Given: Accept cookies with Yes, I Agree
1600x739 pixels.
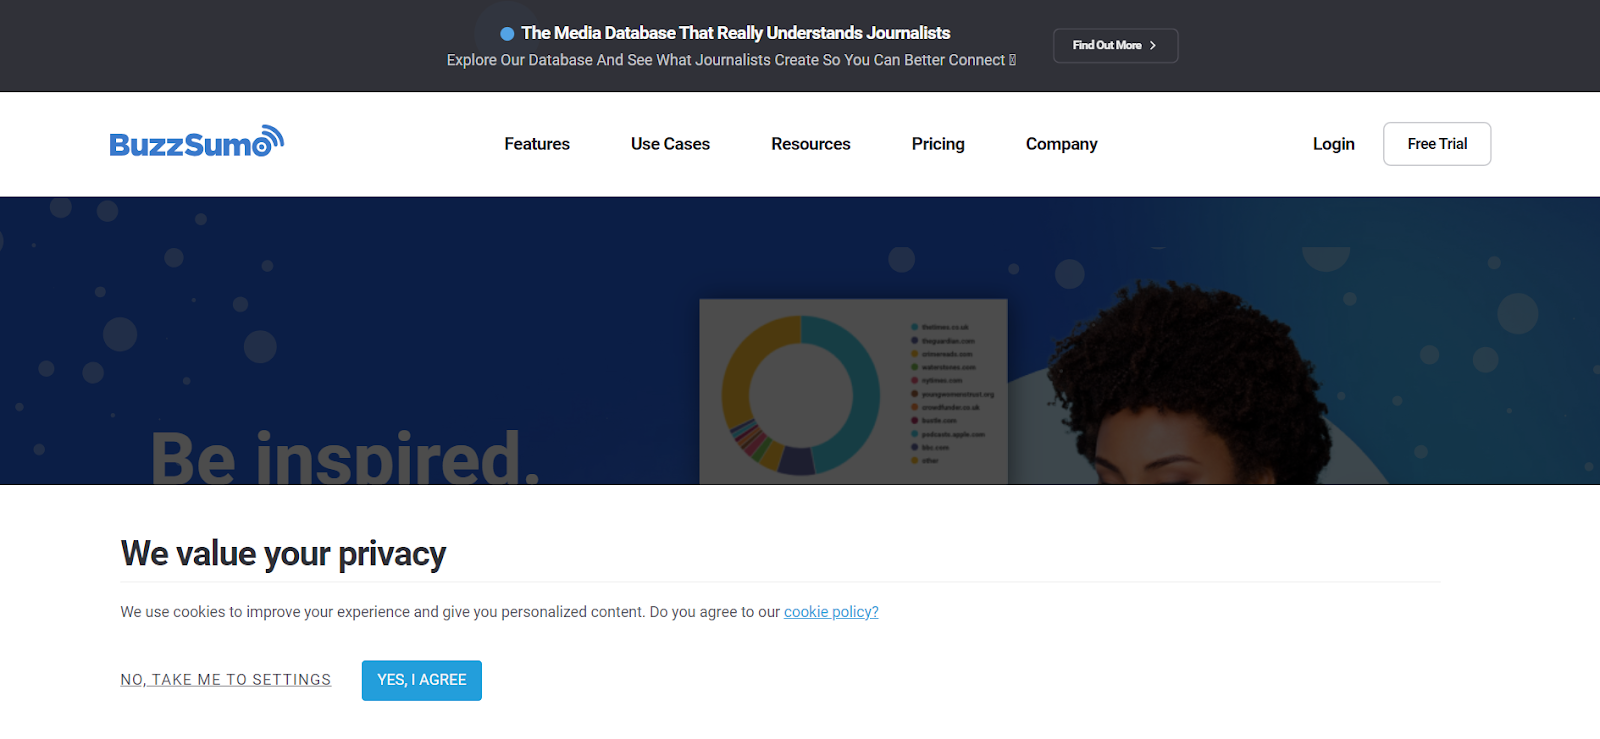Looking at the screenshot, I should (422, 680).
